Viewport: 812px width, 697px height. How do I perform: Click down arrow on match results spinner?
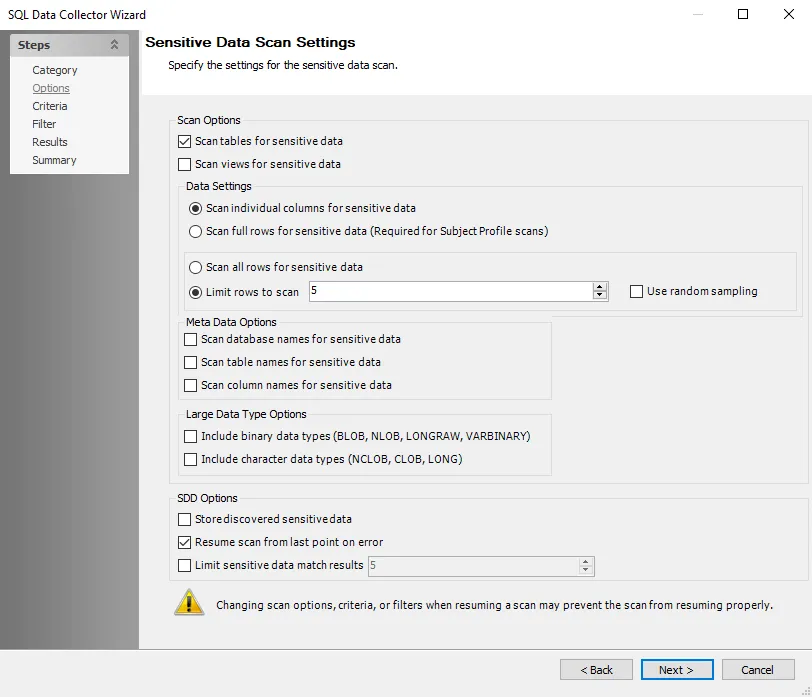coord(586,570)
